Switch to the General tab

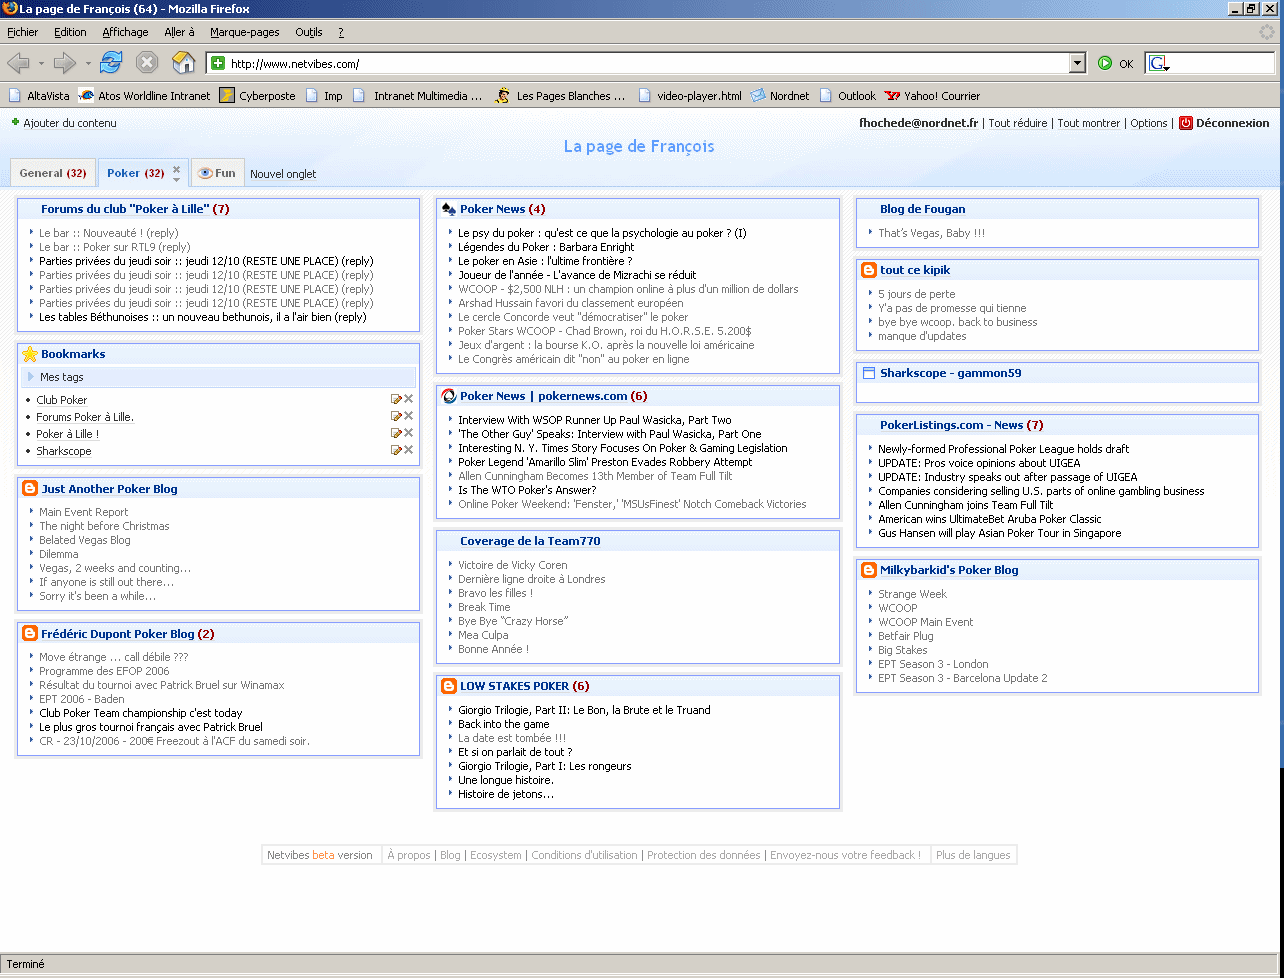[x=52, y=173]
